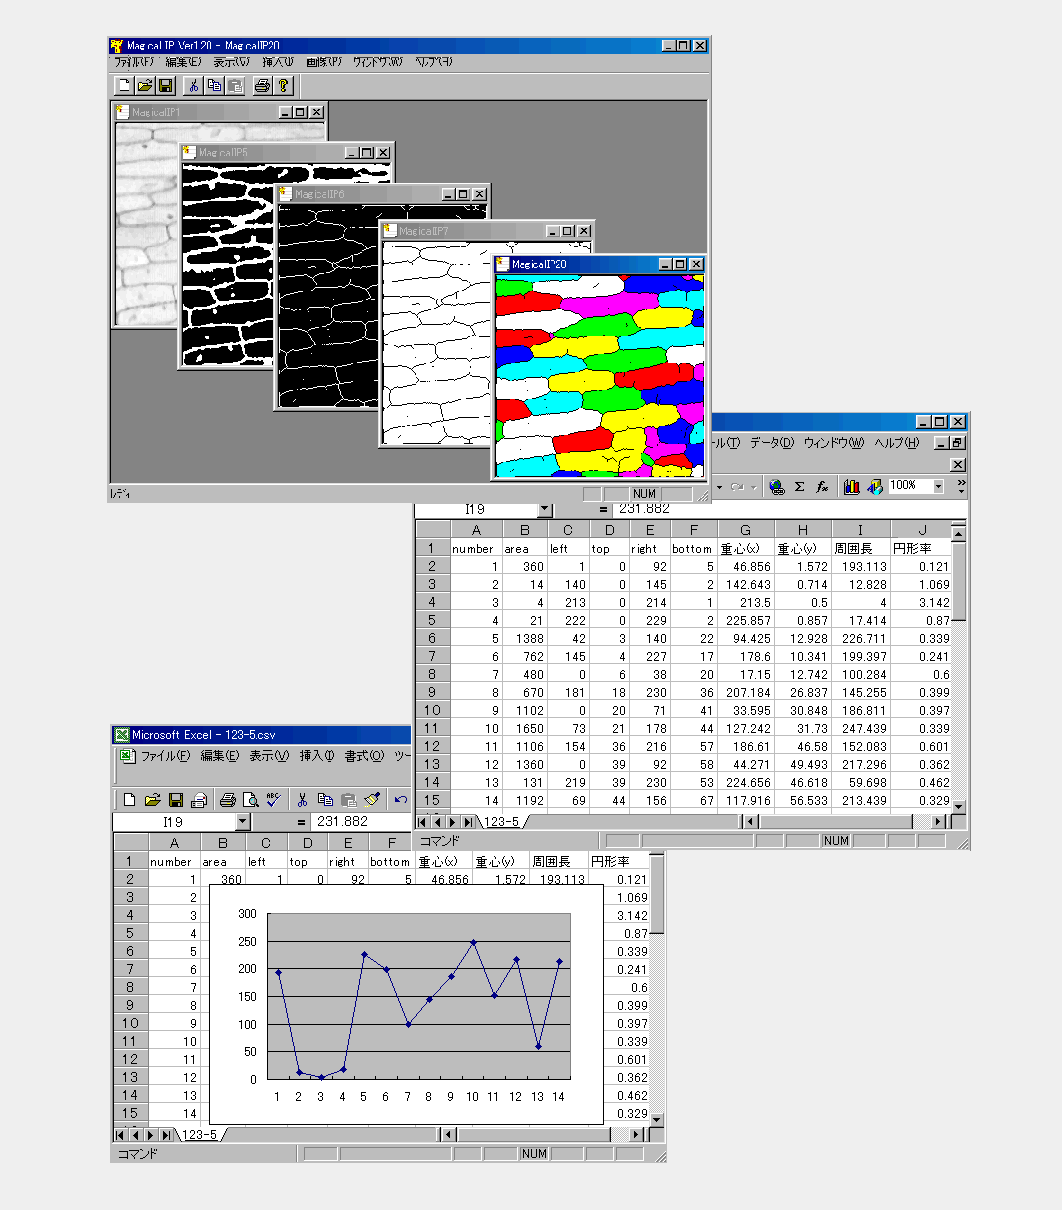The image size is (1062, 1210).
Task: Click New workbook icon in lower Excel toolbar
Action: click(x=129, y=800)
